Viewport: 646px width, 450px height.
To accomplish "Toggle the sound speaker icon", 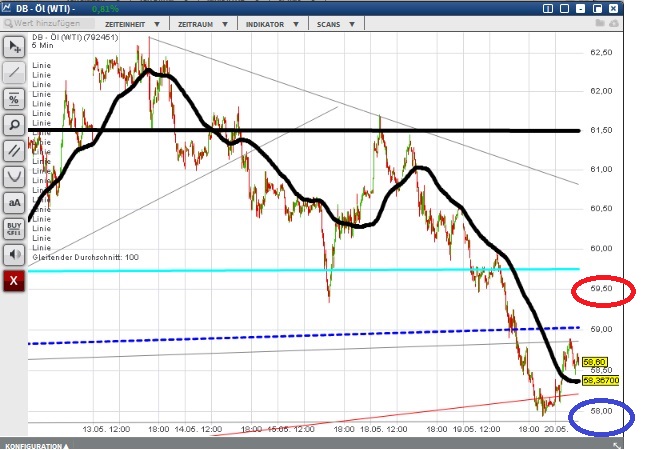I will 14,255.
